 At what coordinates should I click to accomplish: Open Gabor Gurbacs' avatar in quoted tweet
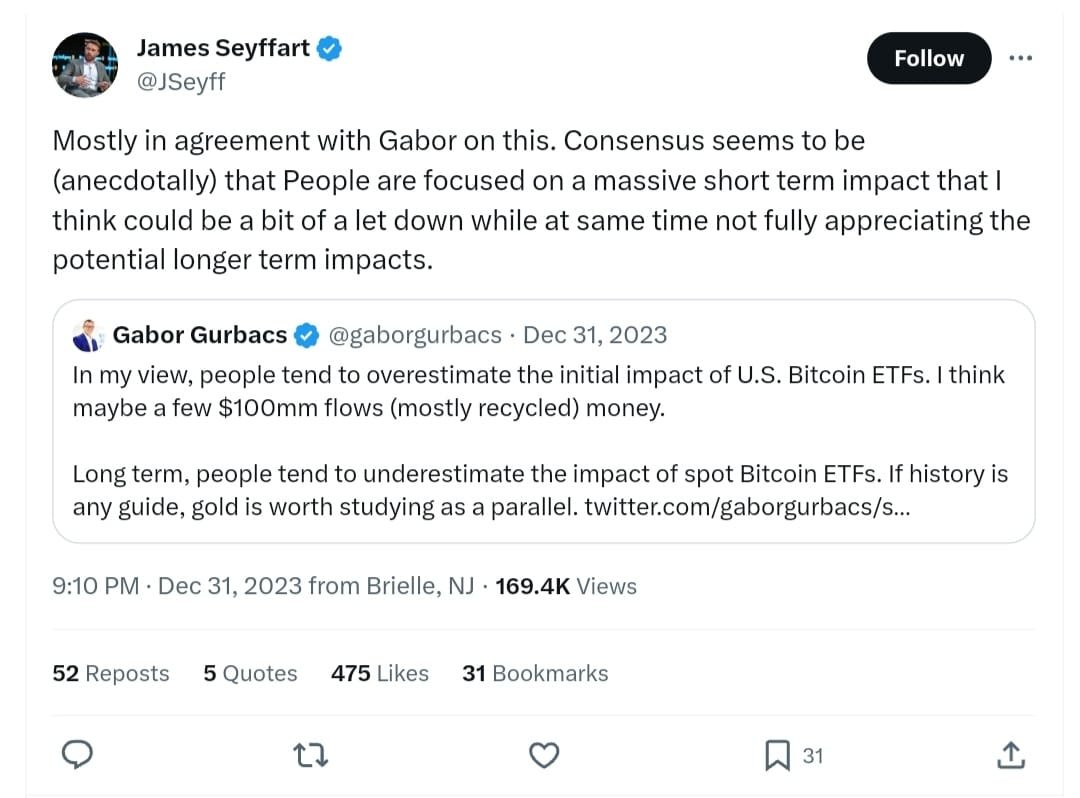(x=88, y=335)
